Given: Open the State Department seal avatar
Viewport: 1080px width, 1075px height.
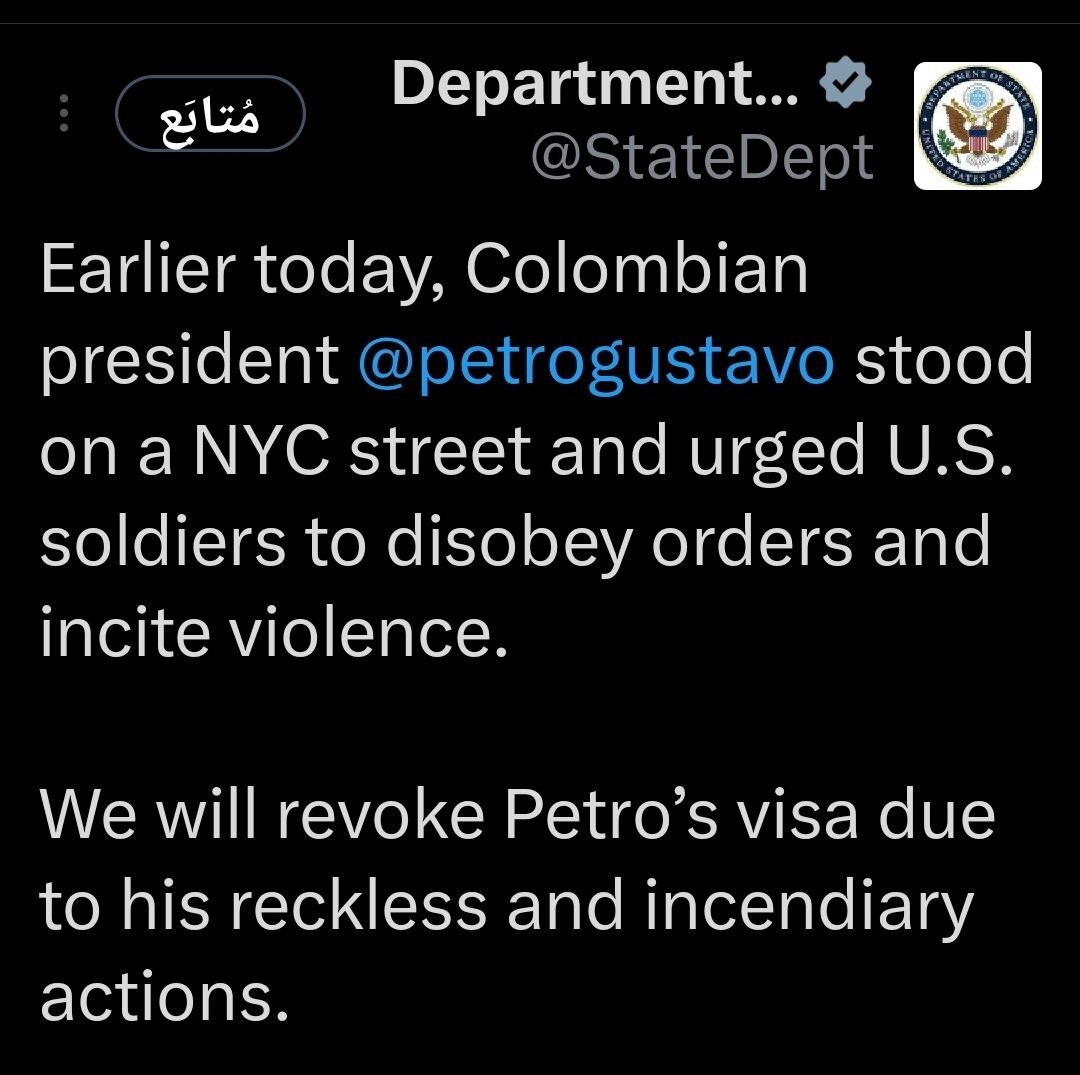Looking at the screenshot, I should pyautogui.click(x=977, y=126).
